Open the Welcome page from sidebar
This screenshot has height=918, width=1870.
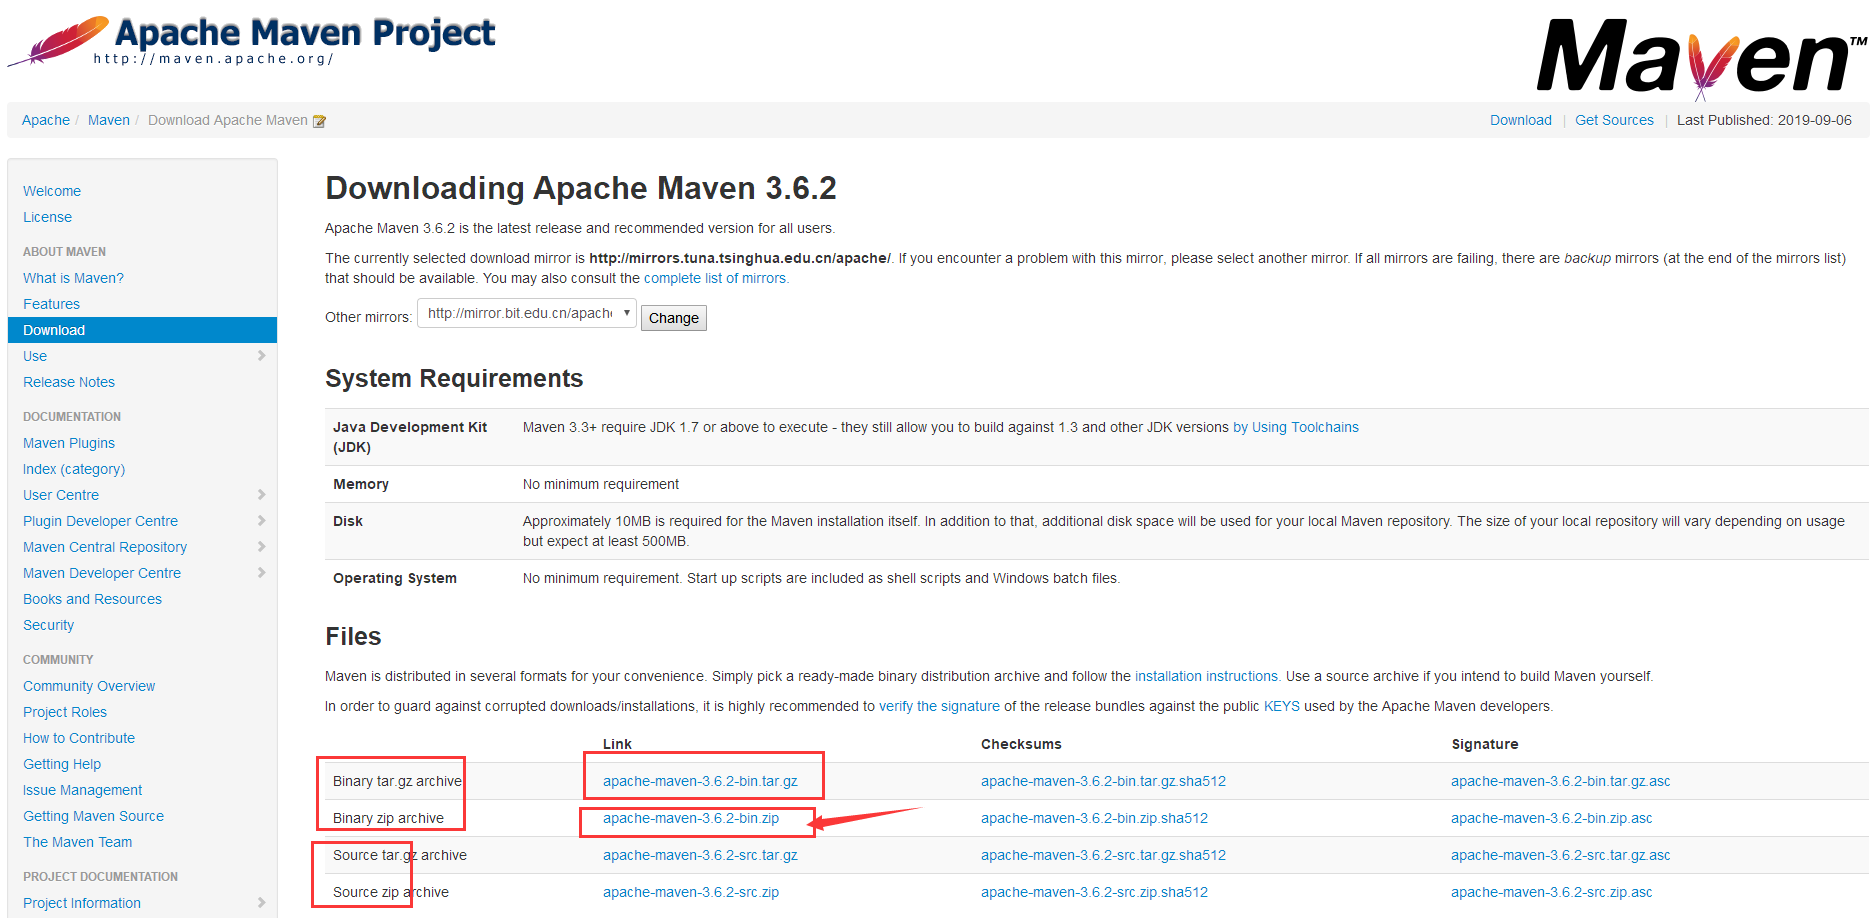(x=51, y=190)
